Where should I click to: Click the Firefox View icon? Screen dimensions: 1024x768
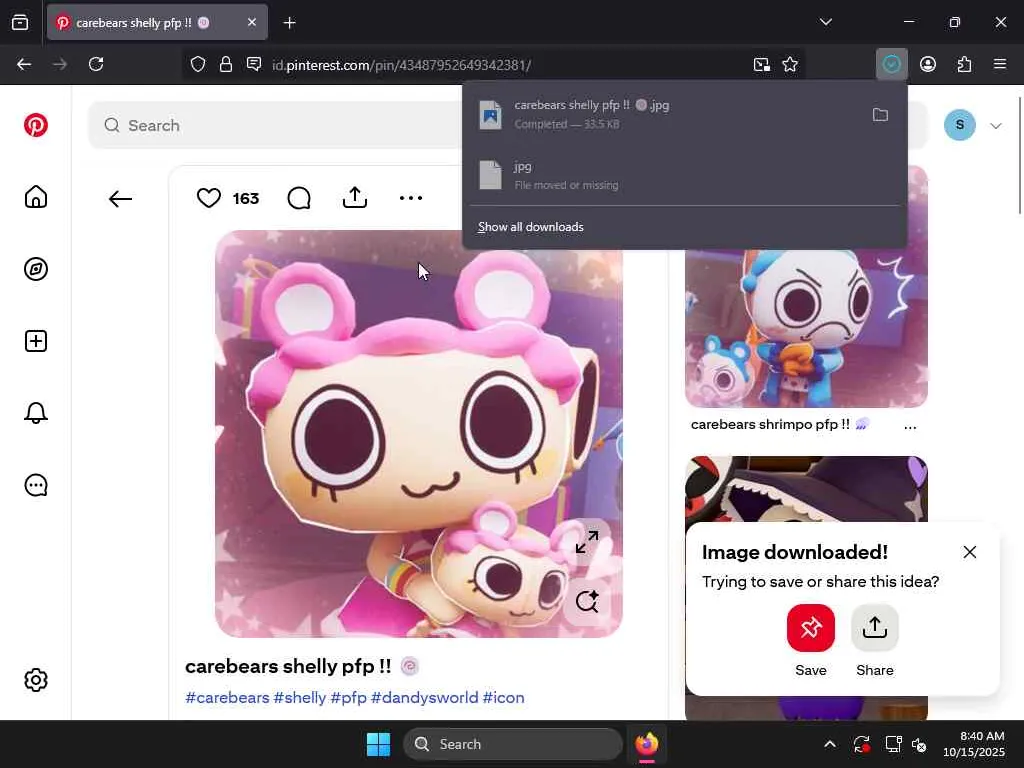[20, 23]
